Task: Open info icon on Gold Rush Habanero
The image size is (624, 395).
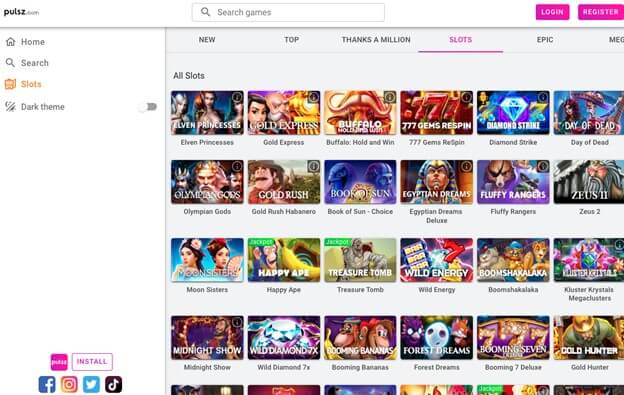Action: click(x=314, y=166)
